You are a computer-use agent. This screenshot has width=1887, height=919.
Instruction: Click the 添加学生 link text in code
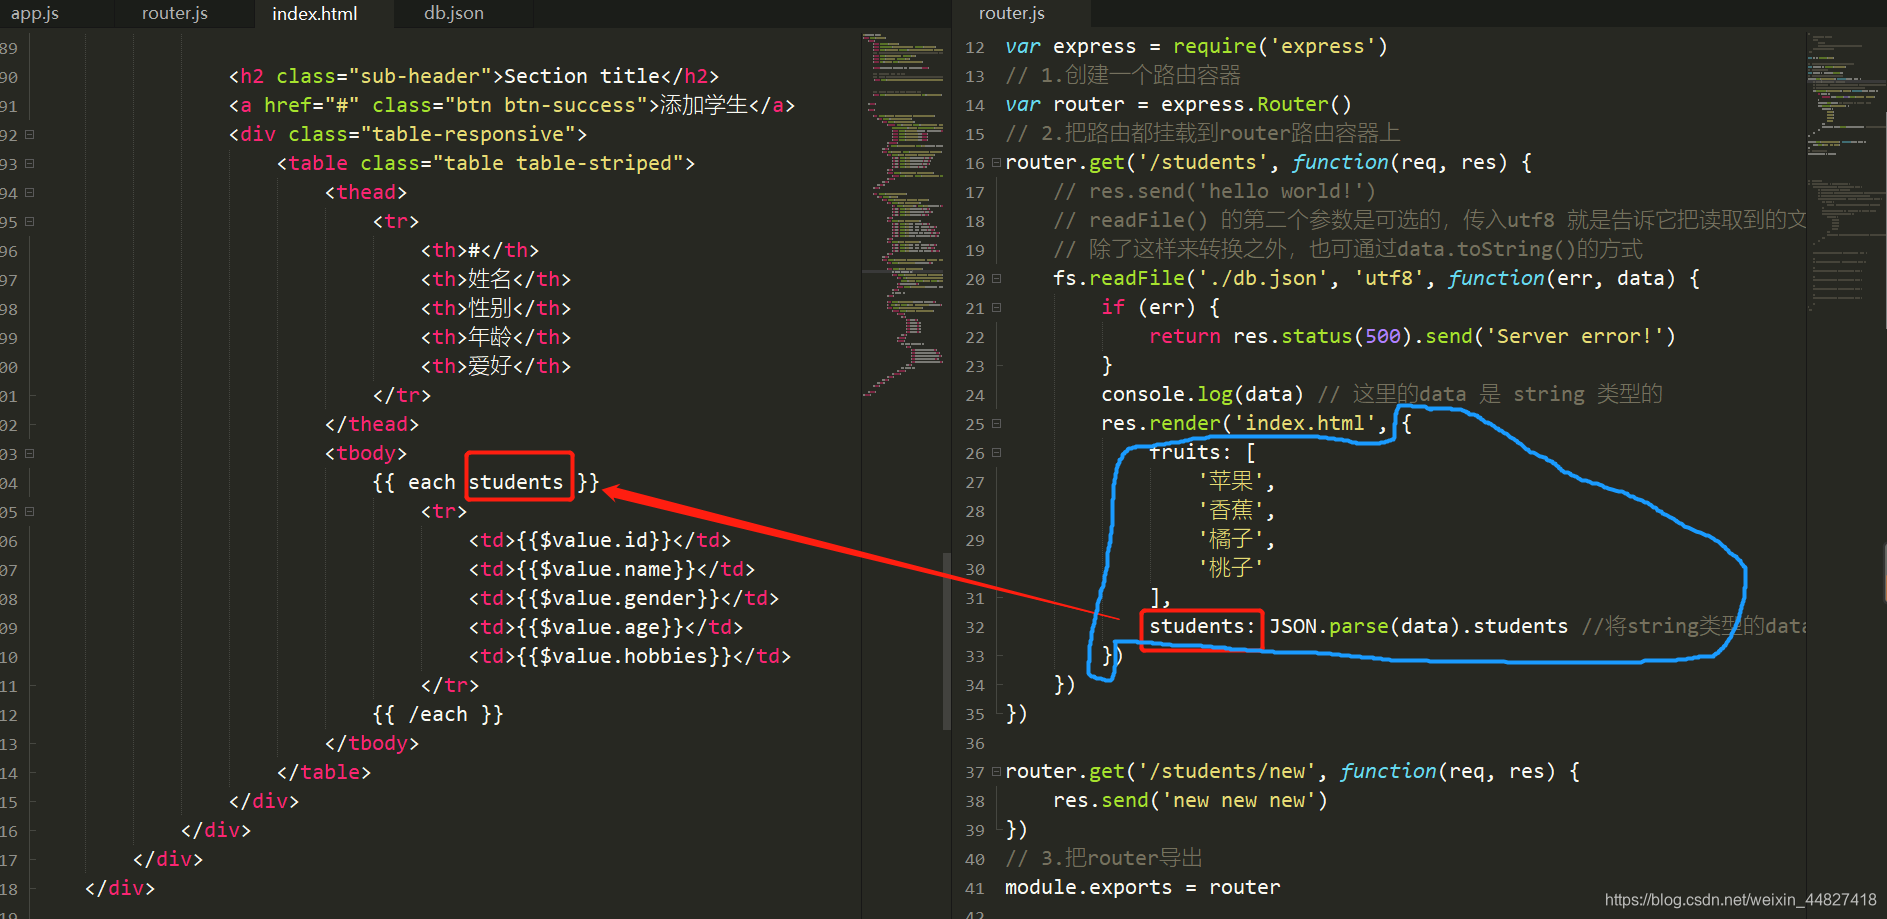click(704, 105)
